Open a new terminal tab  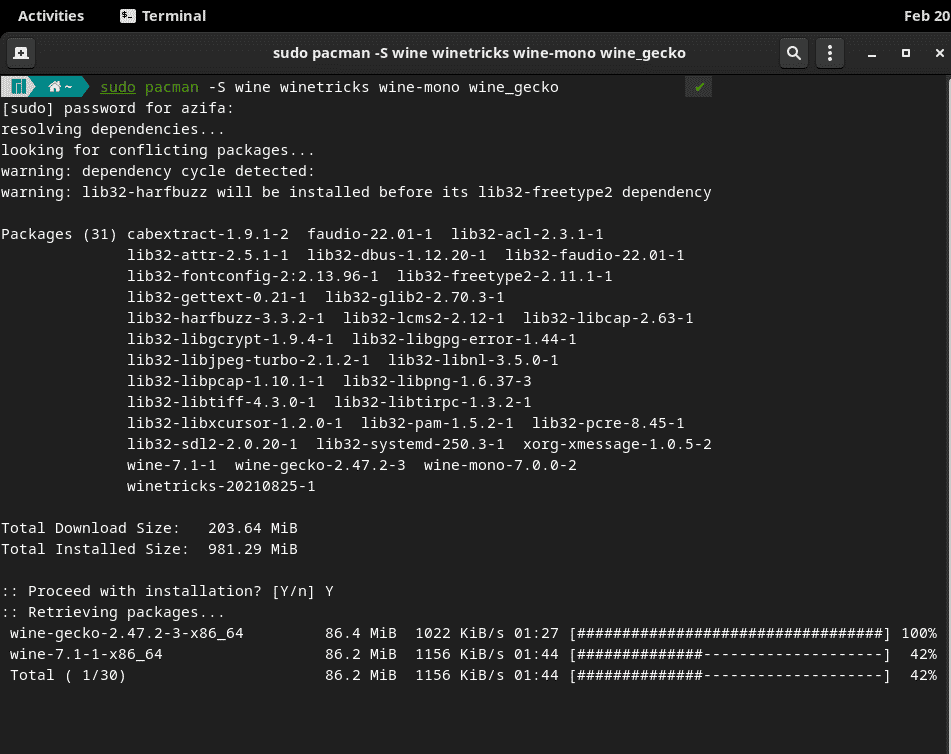click(x=20, y=52)
